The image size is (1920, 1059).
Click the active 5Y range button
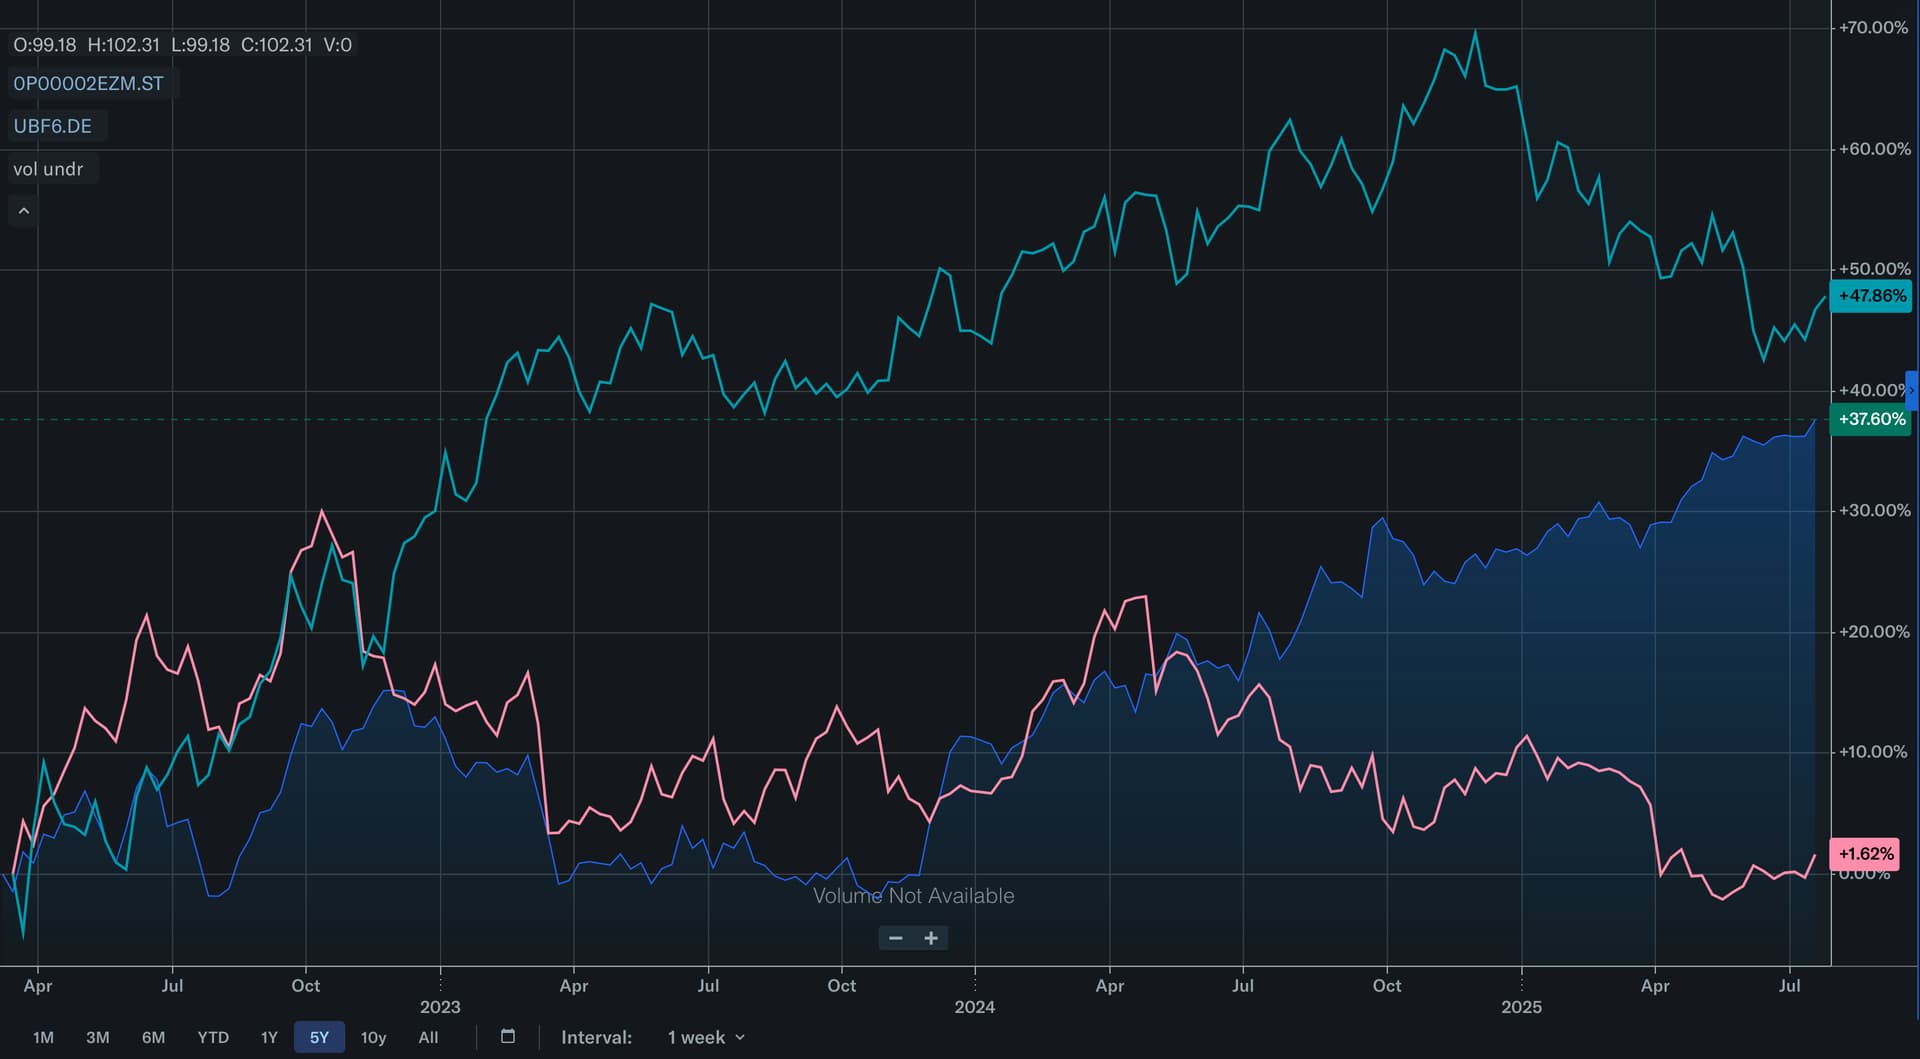(319, 1037)
